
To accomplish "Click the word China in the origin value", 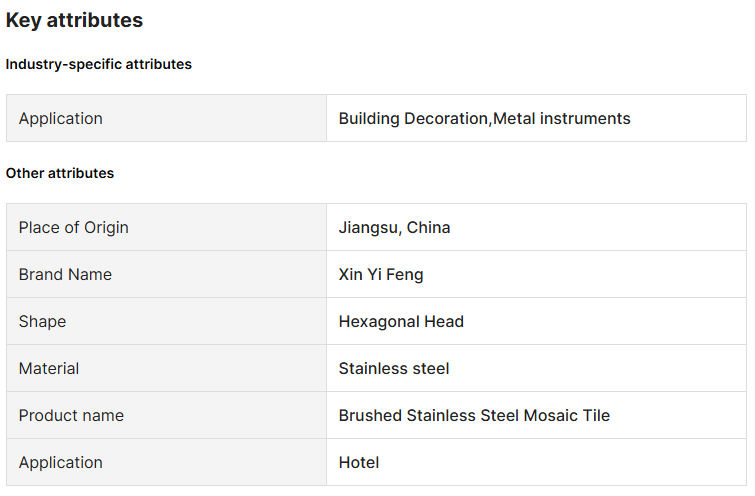I will tap(428, 227).
